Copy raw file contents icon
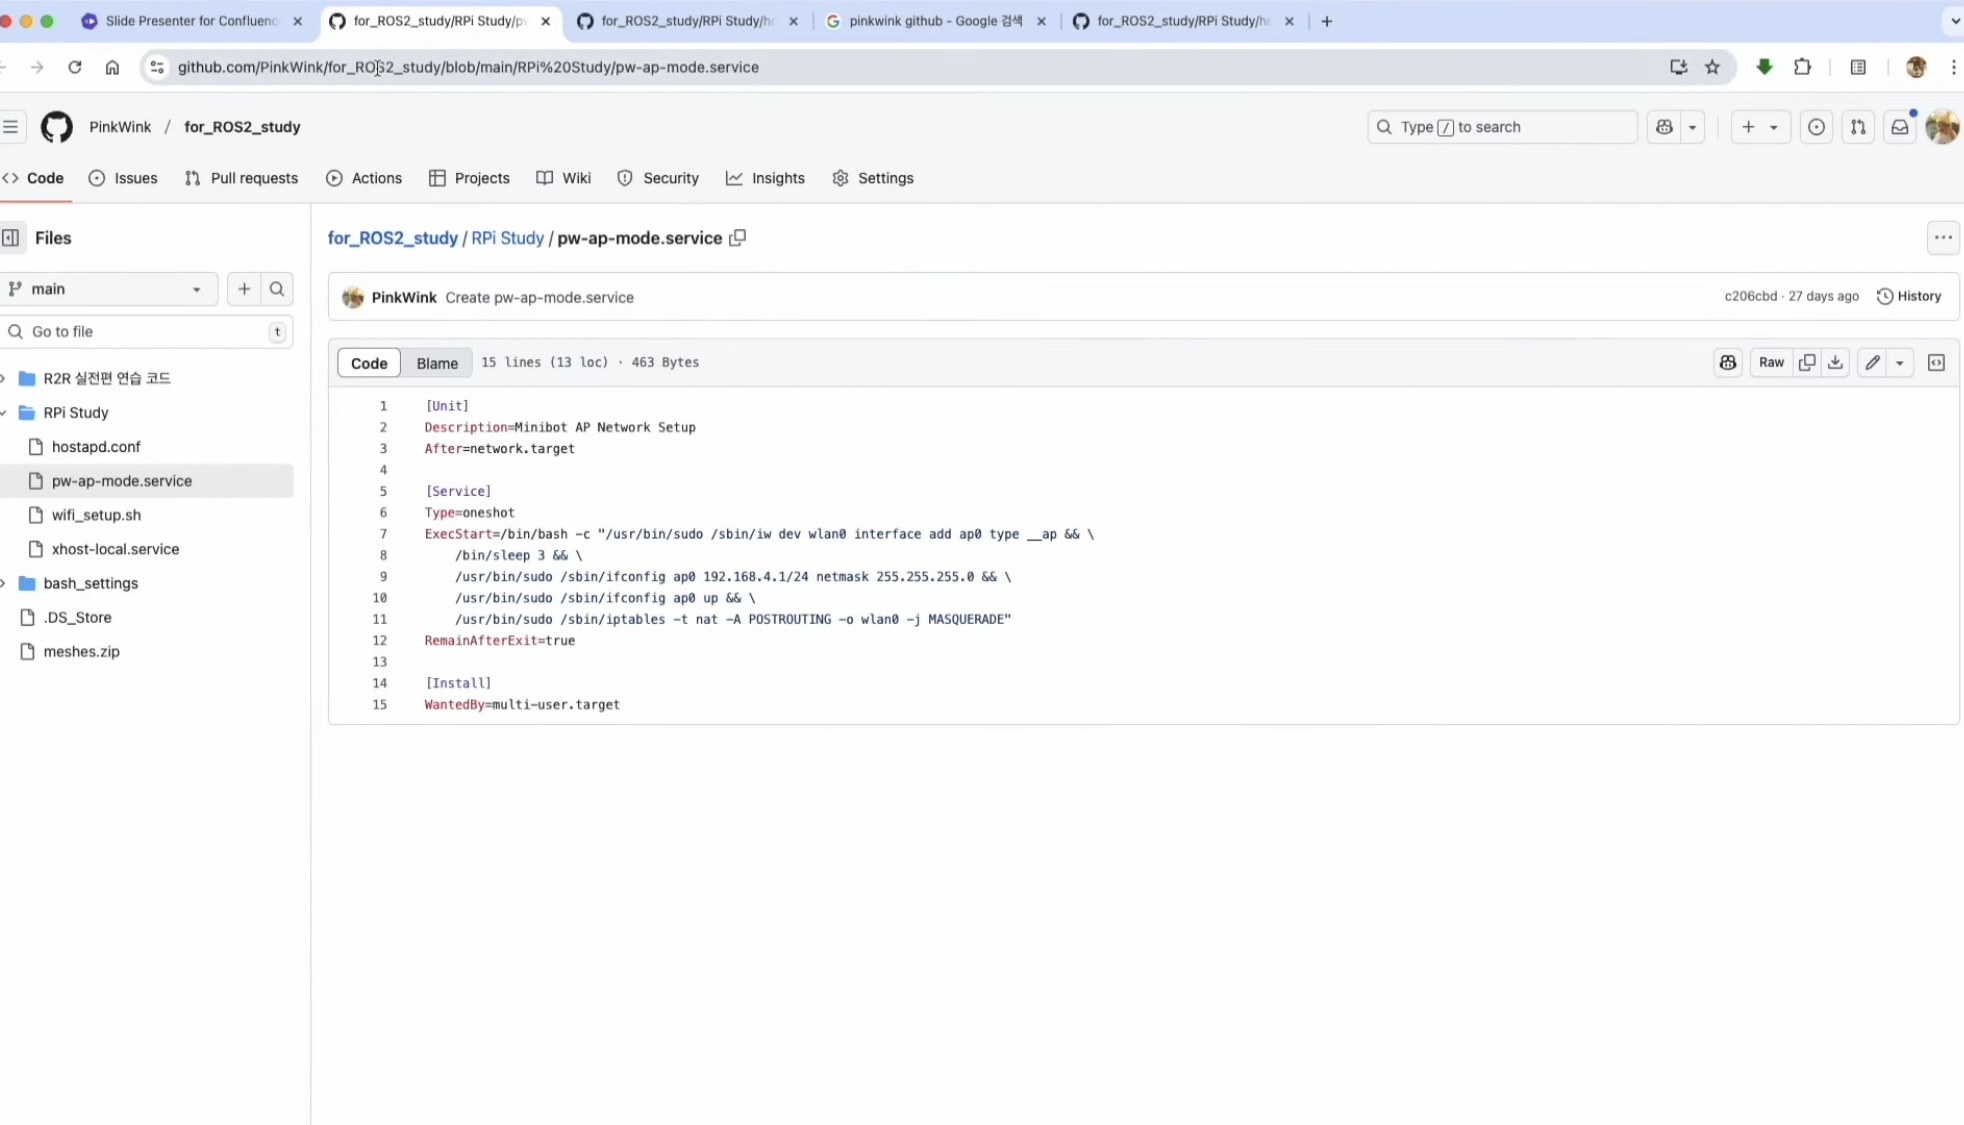The image size is (1964, 1125). [x=1806, y=363]
